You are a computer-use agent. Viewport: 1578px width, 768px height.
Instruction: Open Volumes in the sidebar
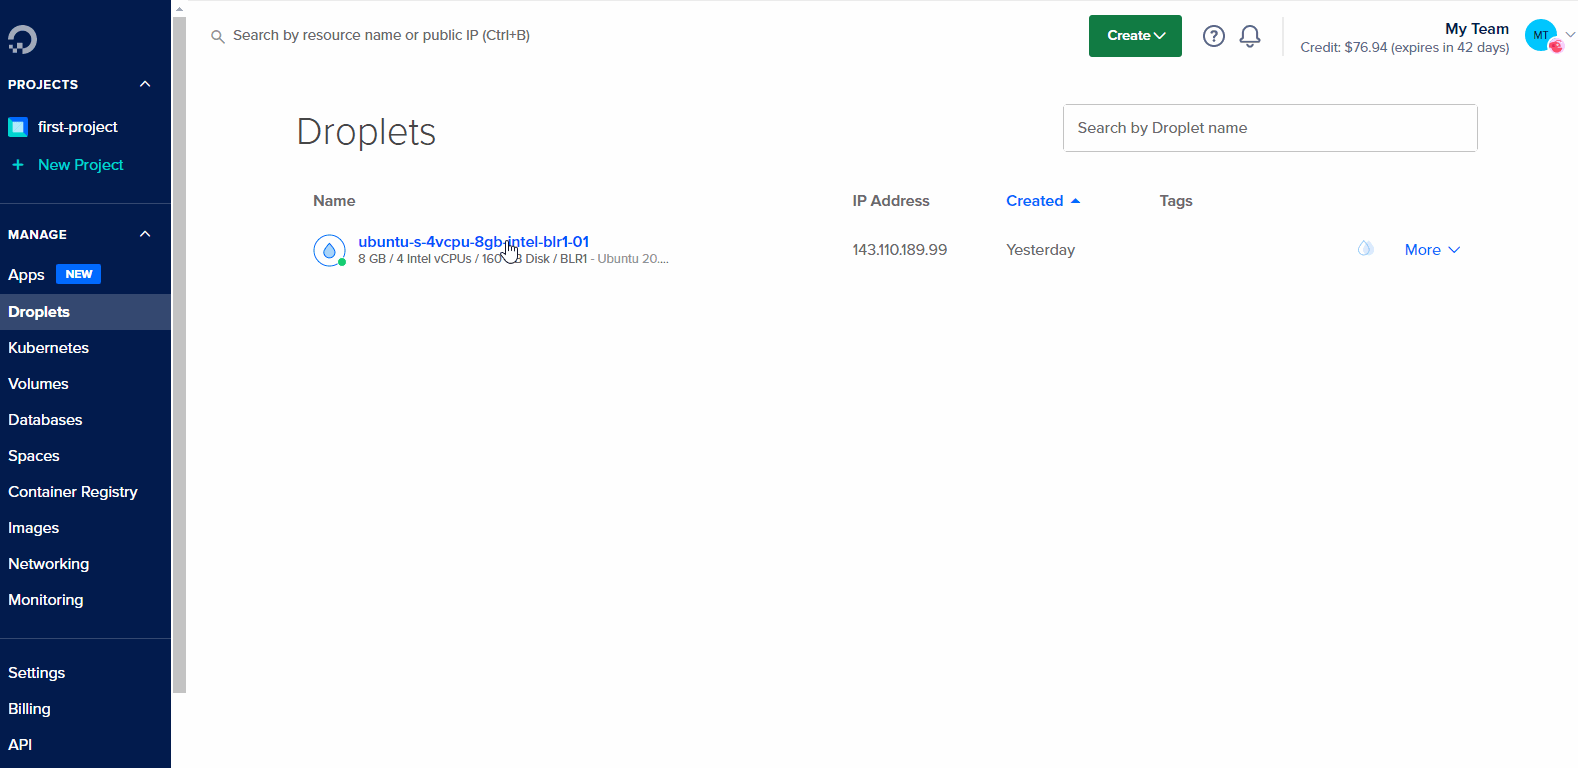coord(38,384)
